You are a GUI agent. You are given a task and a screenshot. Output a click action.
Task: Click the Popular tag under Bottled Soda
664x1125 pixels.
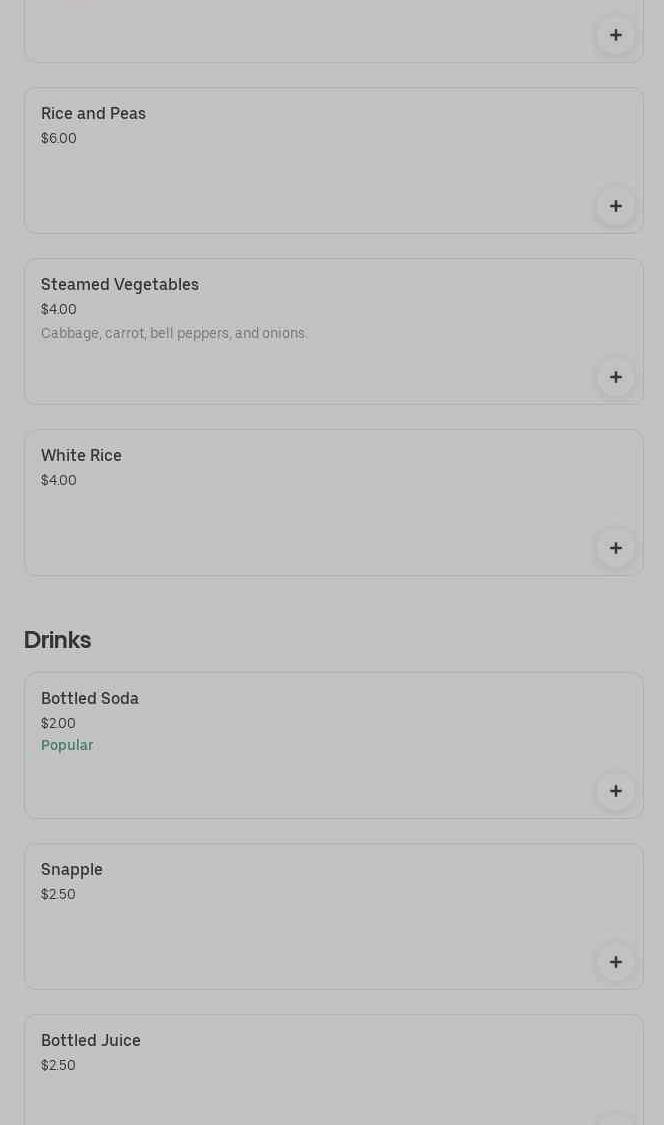[67, 746]
